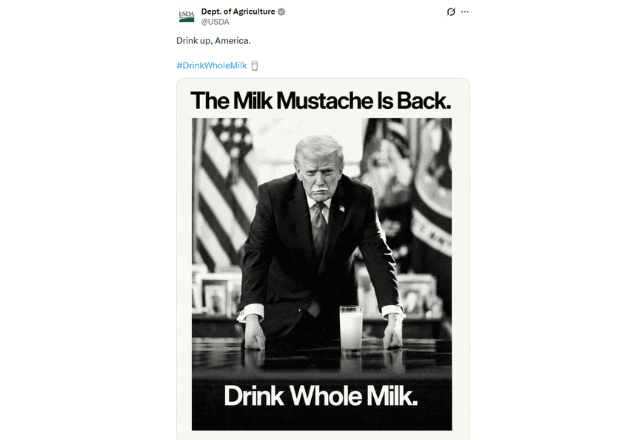
Task: Click "The Milk Mustache Is Back." headline in poster
Action: [321, 101]
